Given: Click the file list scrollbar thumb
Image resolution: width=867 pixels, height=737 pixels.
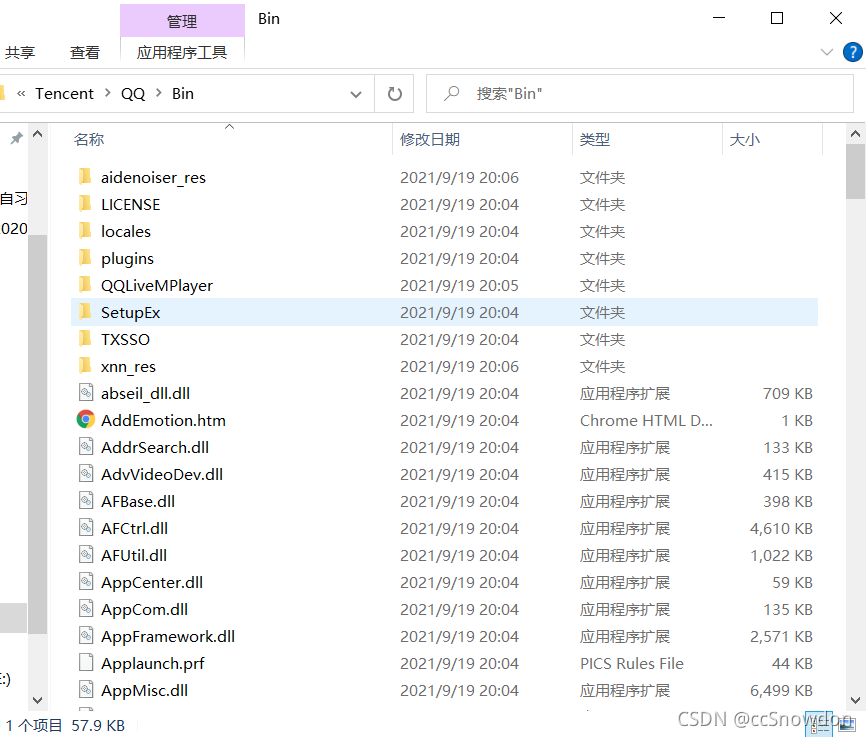Looking at the screenshot, I should click(855, 171).
